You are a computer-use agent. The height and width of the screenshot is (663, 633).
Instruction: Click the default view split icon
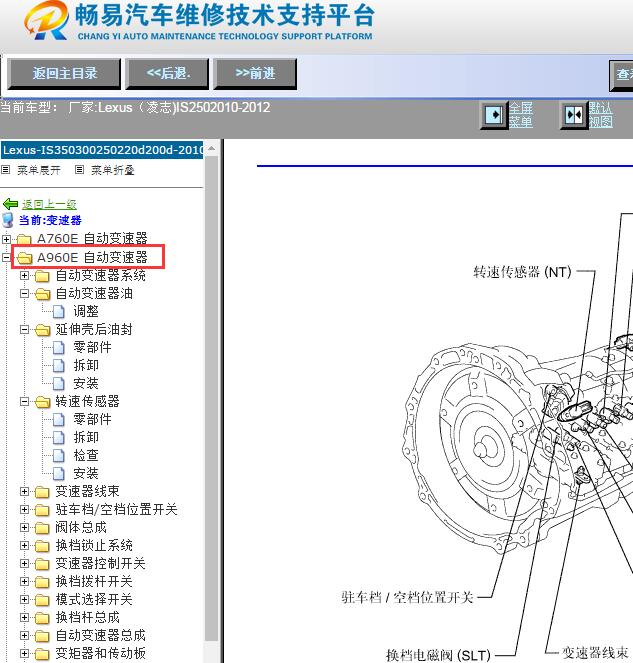(x=574, y=115)
